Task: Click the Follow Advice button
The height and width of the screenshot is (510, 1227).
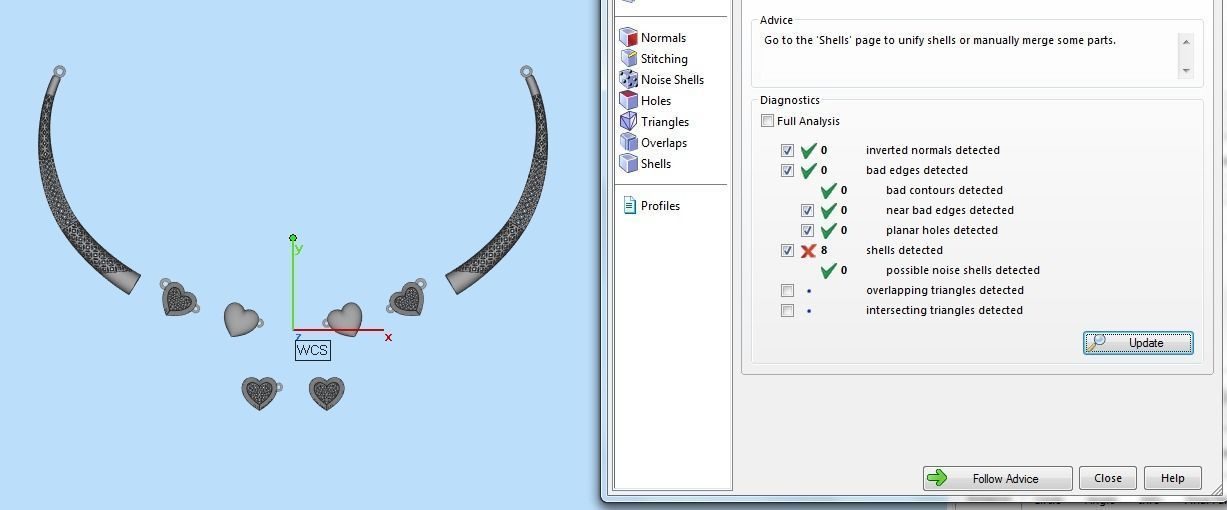Action: tap(997, 478)
